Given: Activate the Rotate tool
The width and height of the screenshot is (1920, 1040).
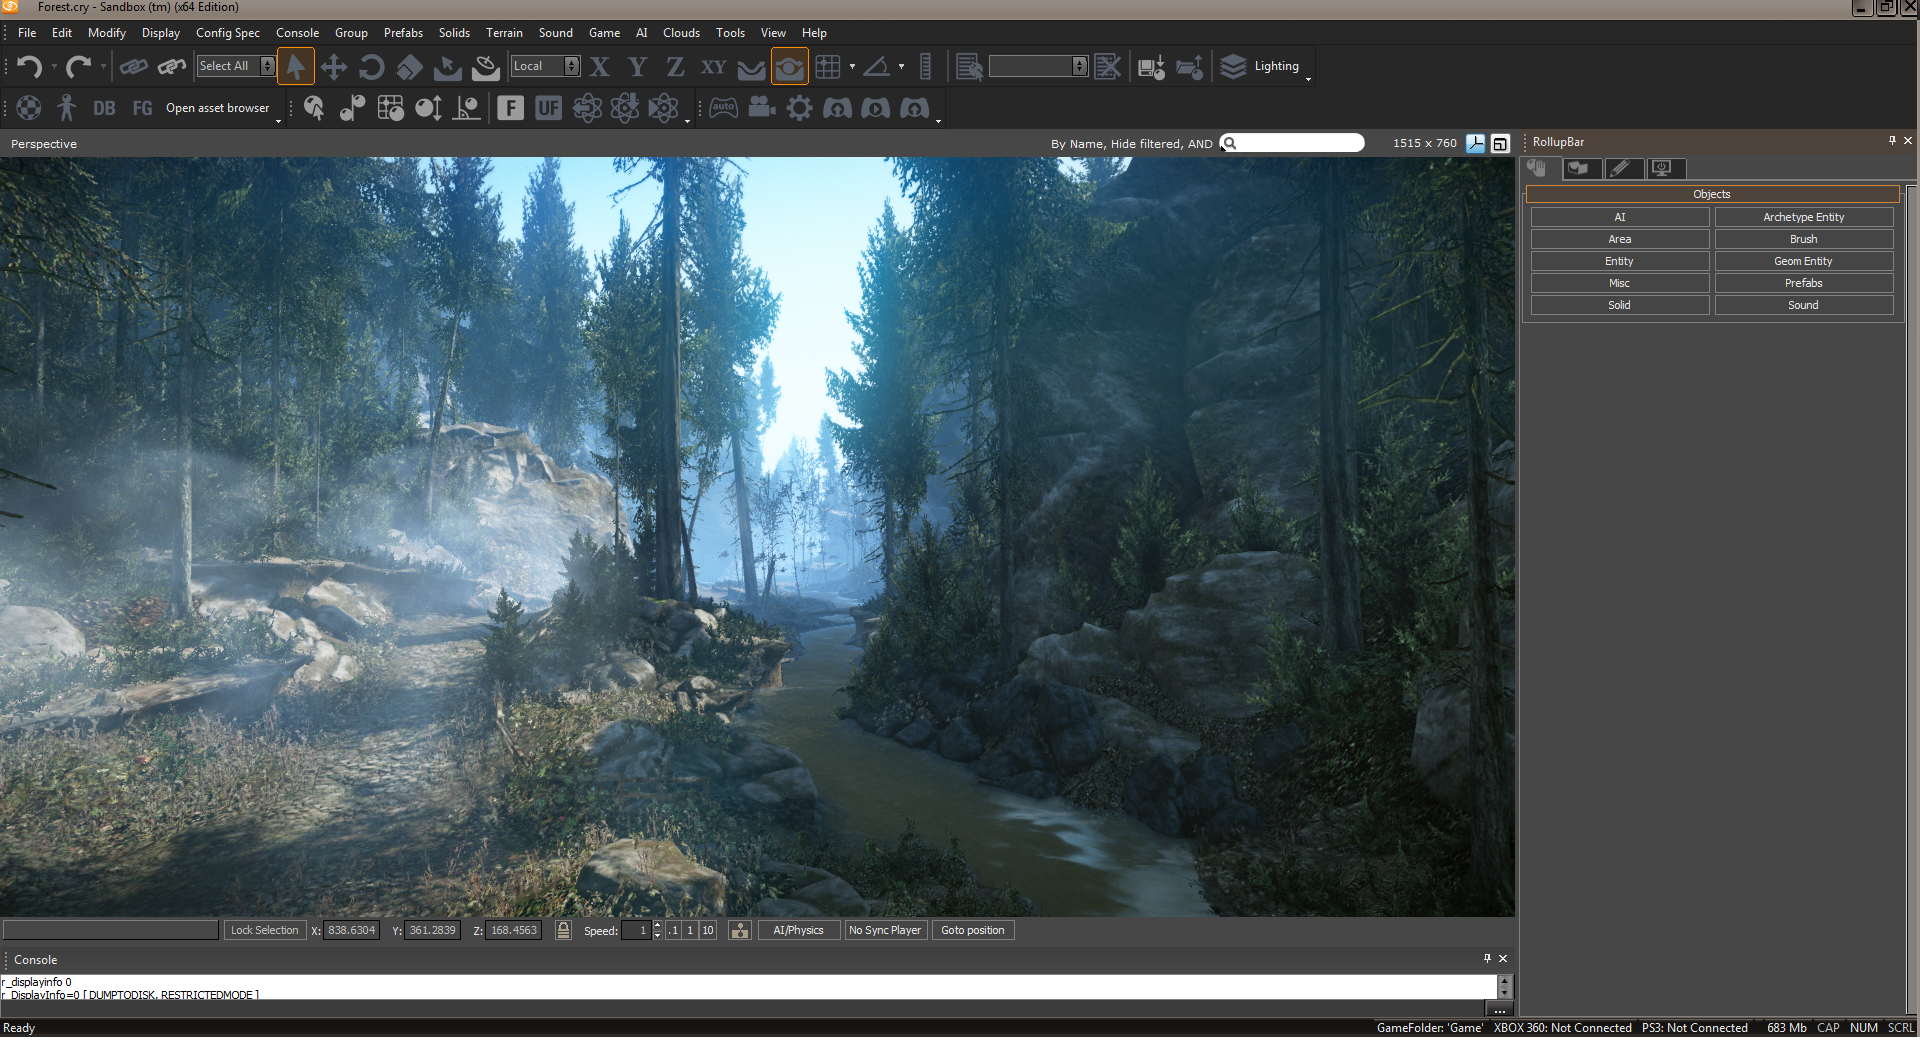Looking at the screenshot, I should [x=371, y=67].
